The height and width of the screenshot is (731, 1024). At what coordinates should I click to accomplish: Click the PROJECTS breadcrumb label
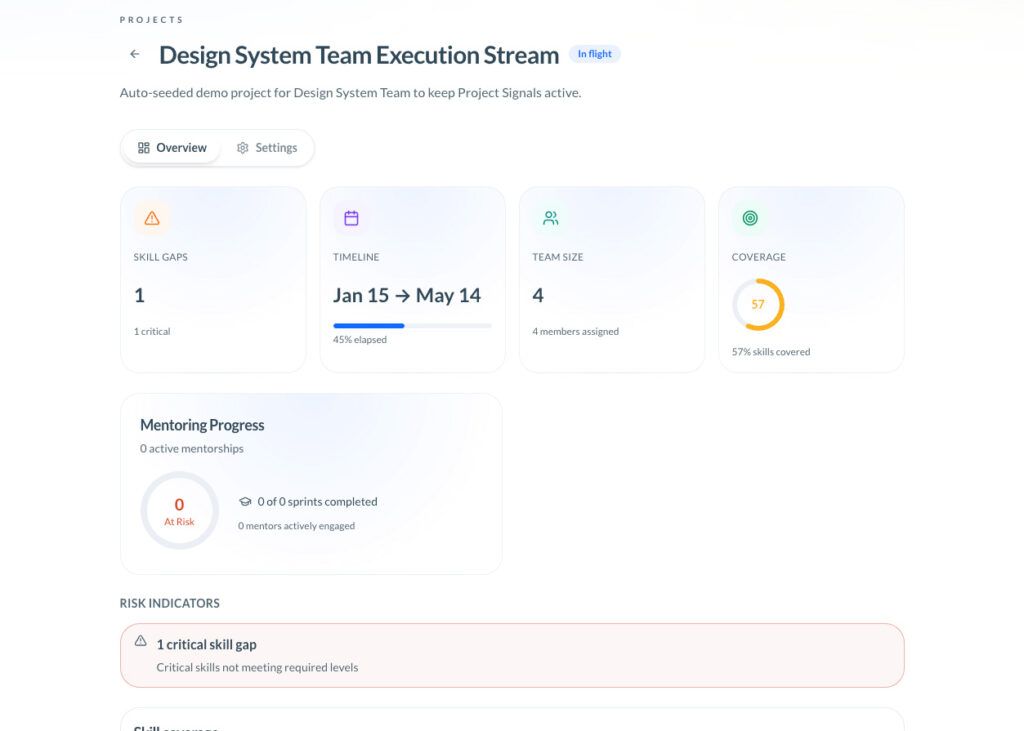click(151, 19)
